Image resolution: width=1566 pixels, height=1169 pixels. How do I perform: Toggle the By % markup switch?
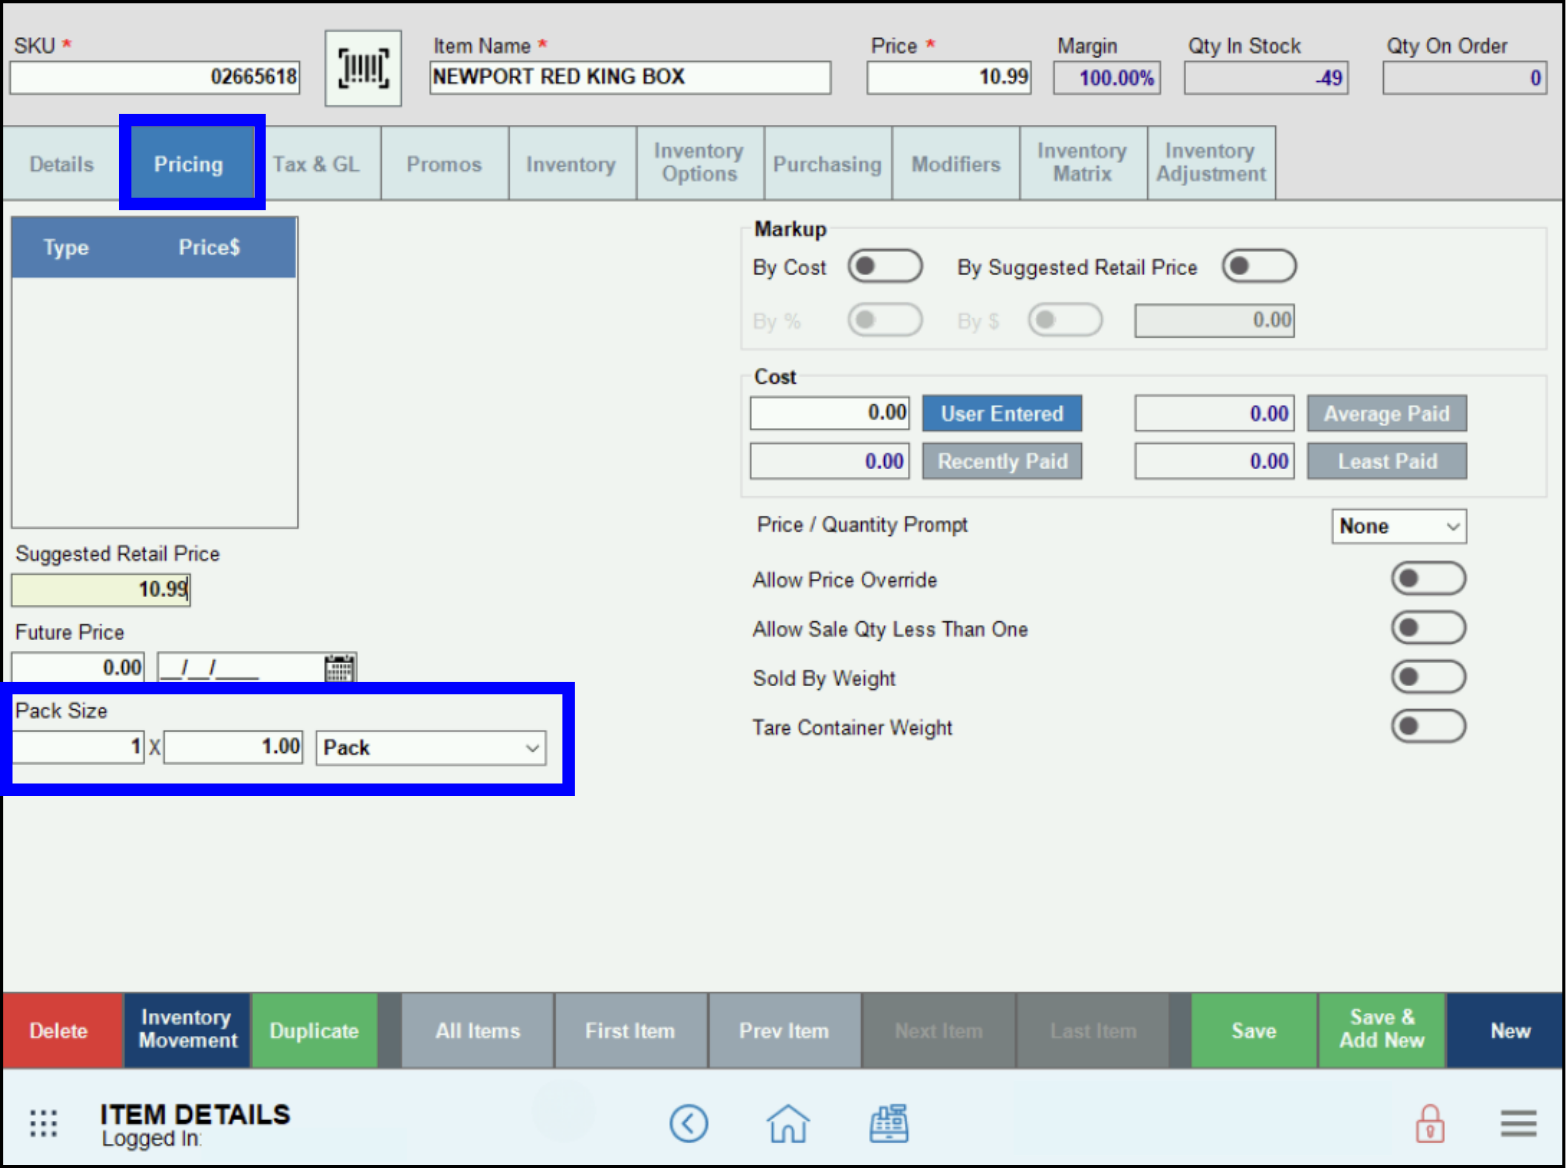[885, 321]
